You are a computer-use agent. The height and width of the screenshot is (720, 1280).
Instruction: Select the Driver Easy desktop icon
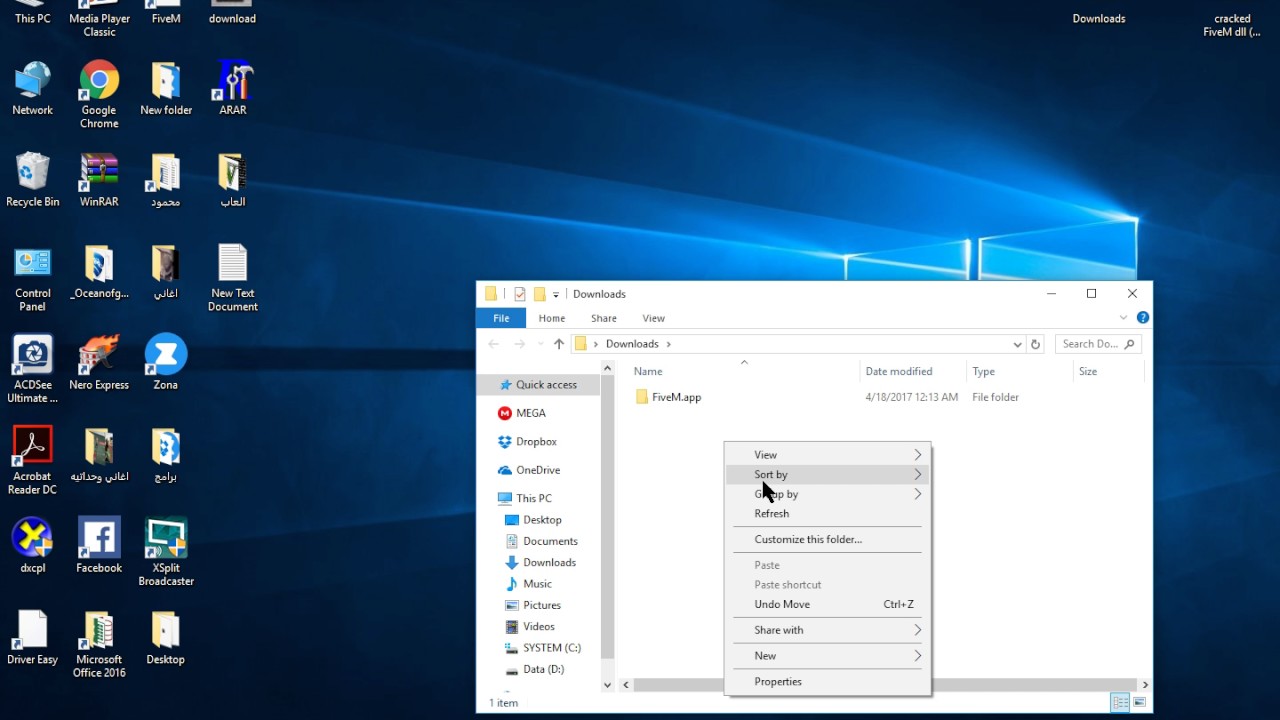click(x=33, y=638)
